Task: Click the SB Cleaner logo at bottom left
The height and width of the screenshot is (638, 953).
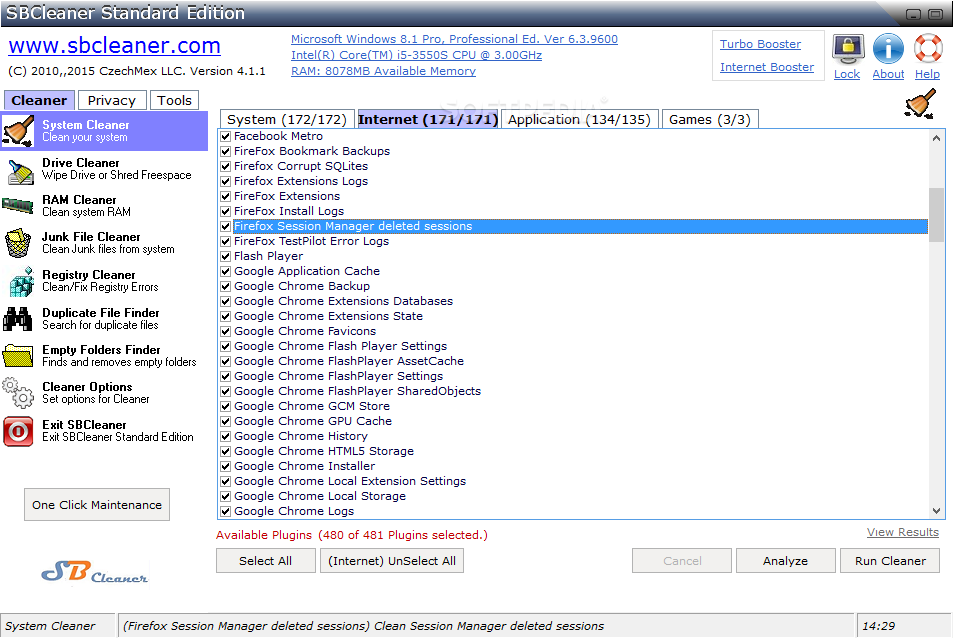Action: click(x=95, y=572)
